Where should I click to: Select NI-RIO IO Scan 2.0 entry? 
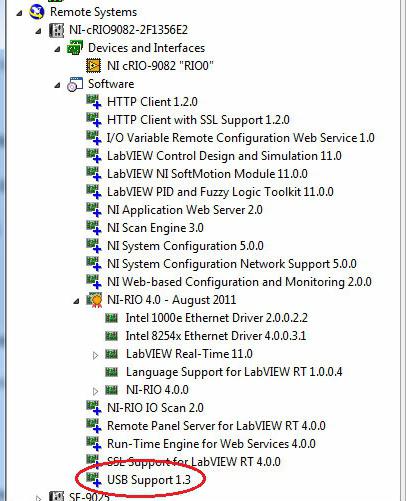155,408
